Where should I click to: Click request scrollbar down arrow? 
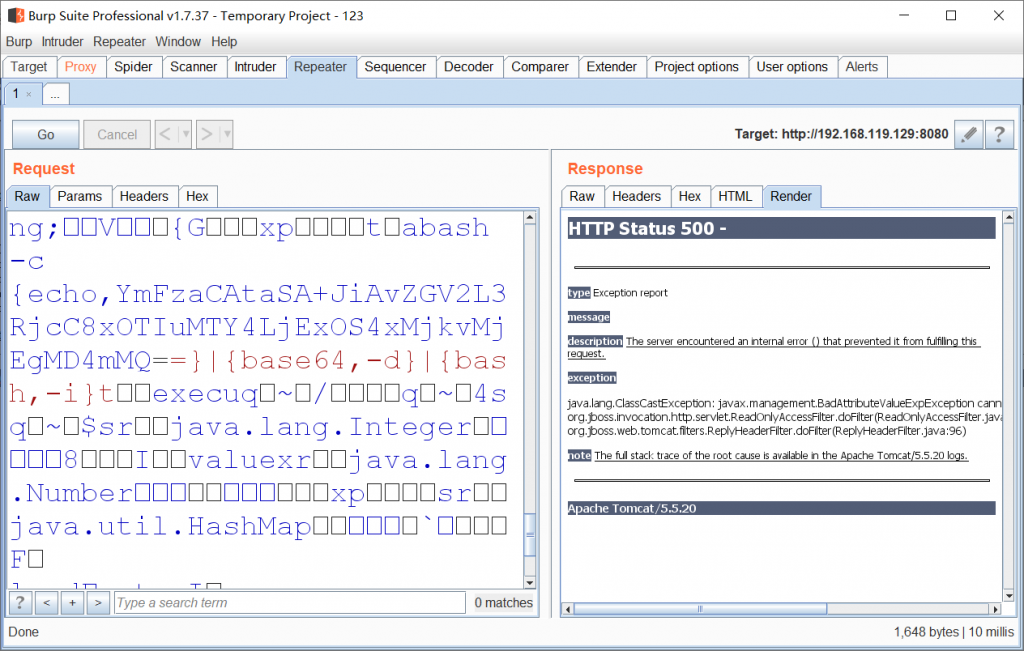[x=530, y=582]
